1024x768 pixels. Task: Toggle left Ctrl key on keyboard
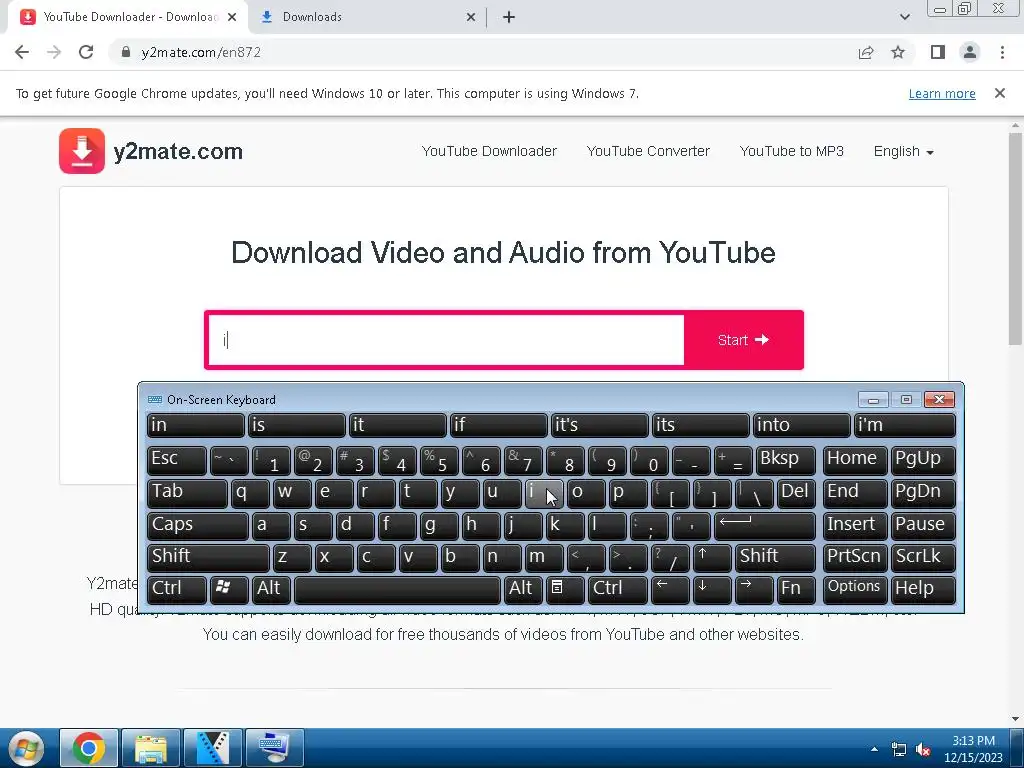pos(177,589)
